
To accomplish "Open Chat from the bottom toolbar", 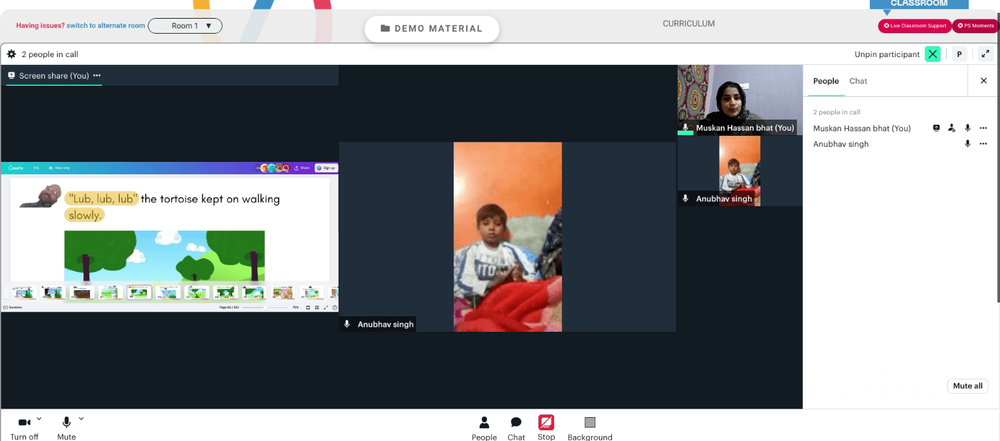I will click(516, 427).
